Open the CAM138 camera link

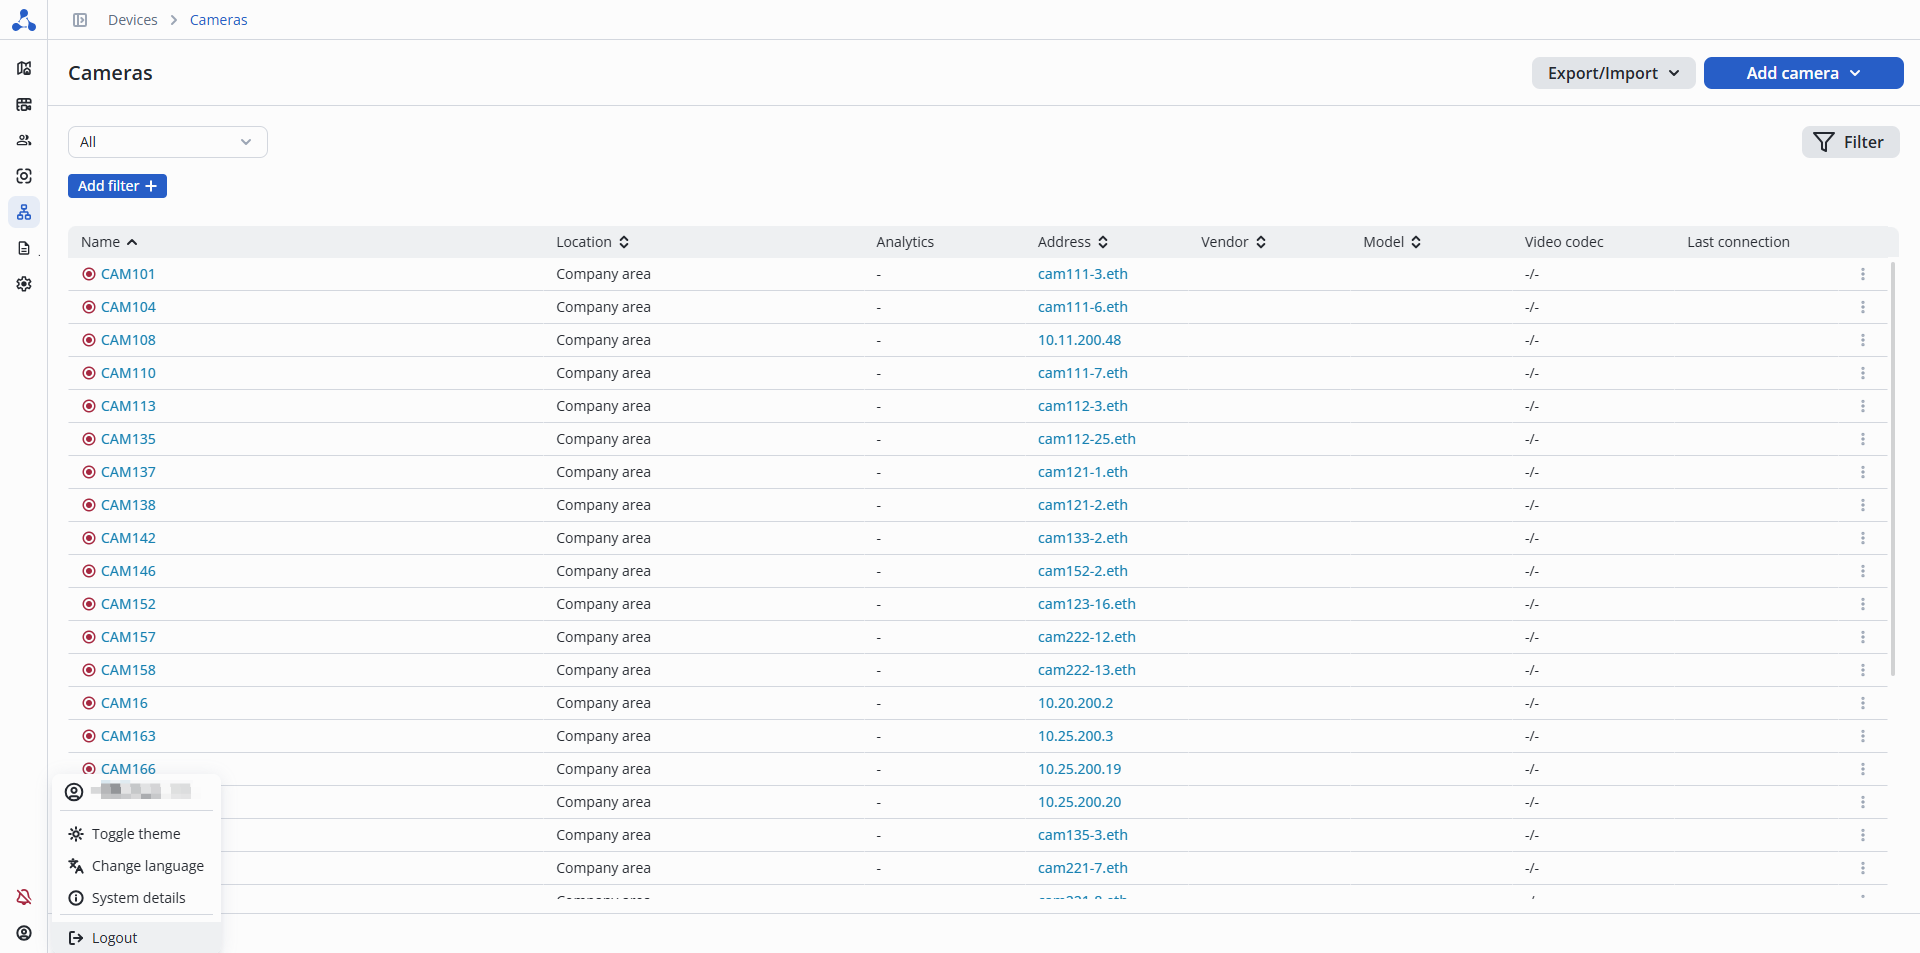click(128, 505)
